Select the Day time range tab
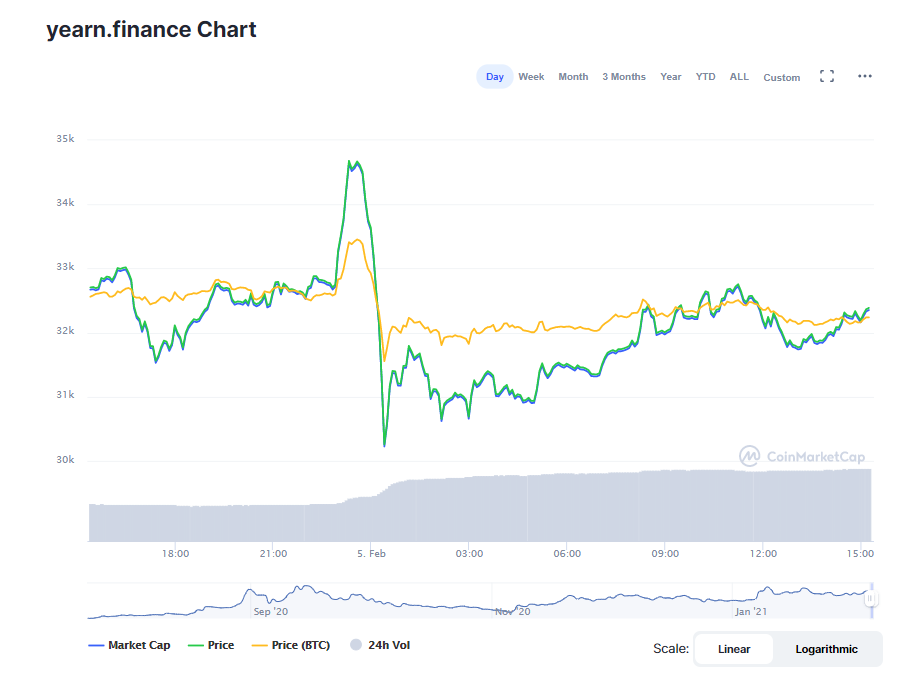The height and width of the screenshot is (675, 899). (x=495, y=77)
